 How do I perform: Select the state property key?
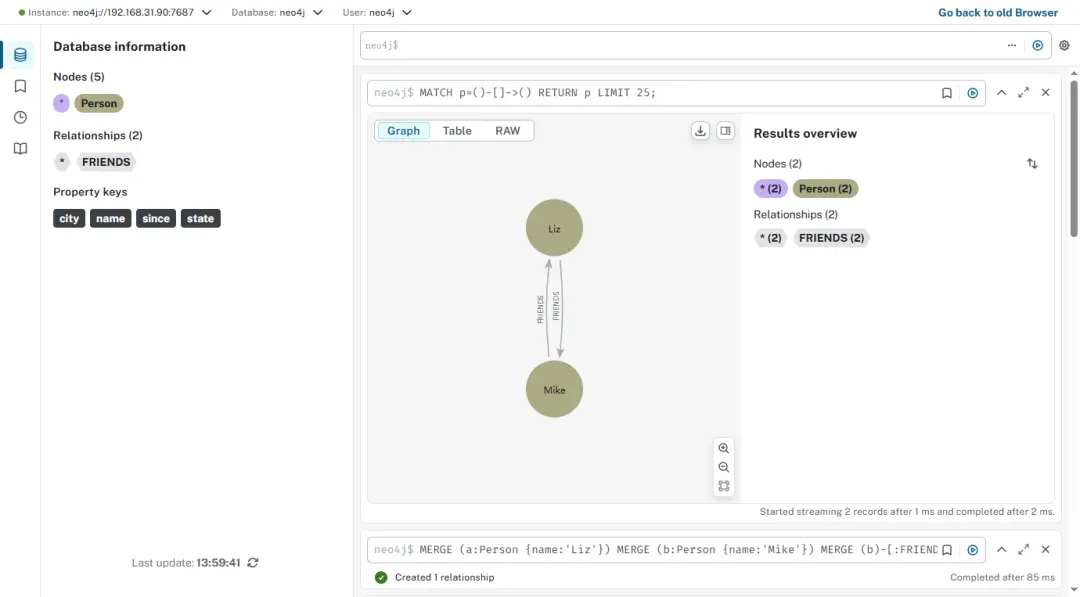click(x=200, y=218)
